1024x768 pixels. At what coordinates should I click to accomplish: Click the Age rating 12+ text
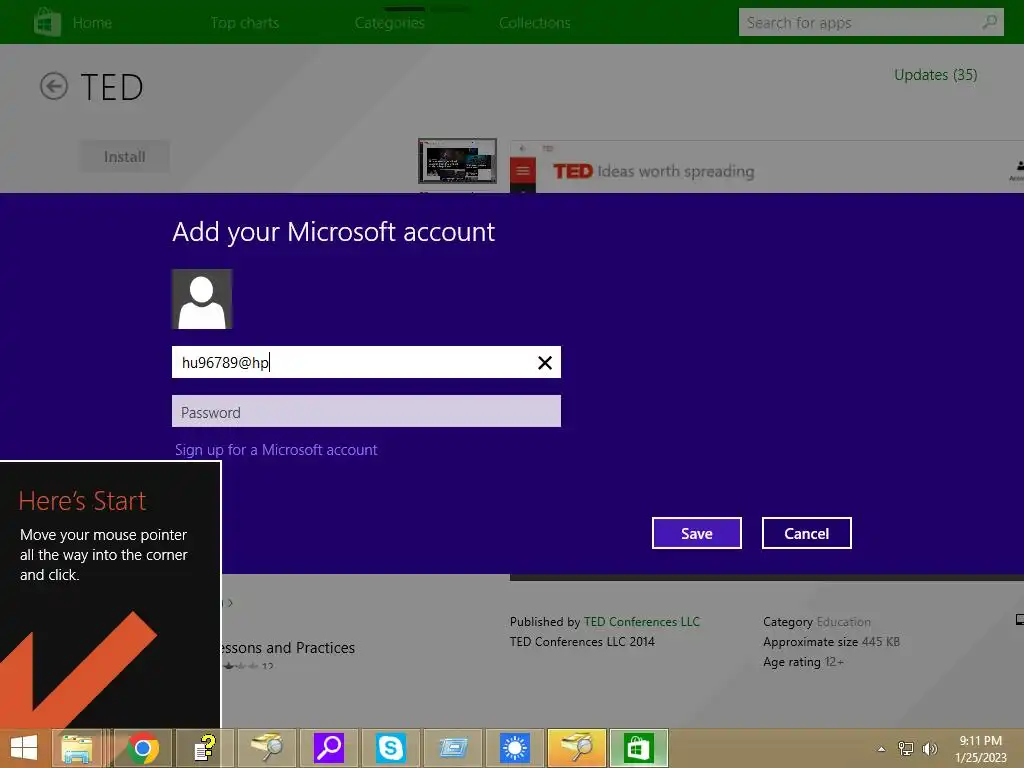pyautogui.click(x=803, y=662)
